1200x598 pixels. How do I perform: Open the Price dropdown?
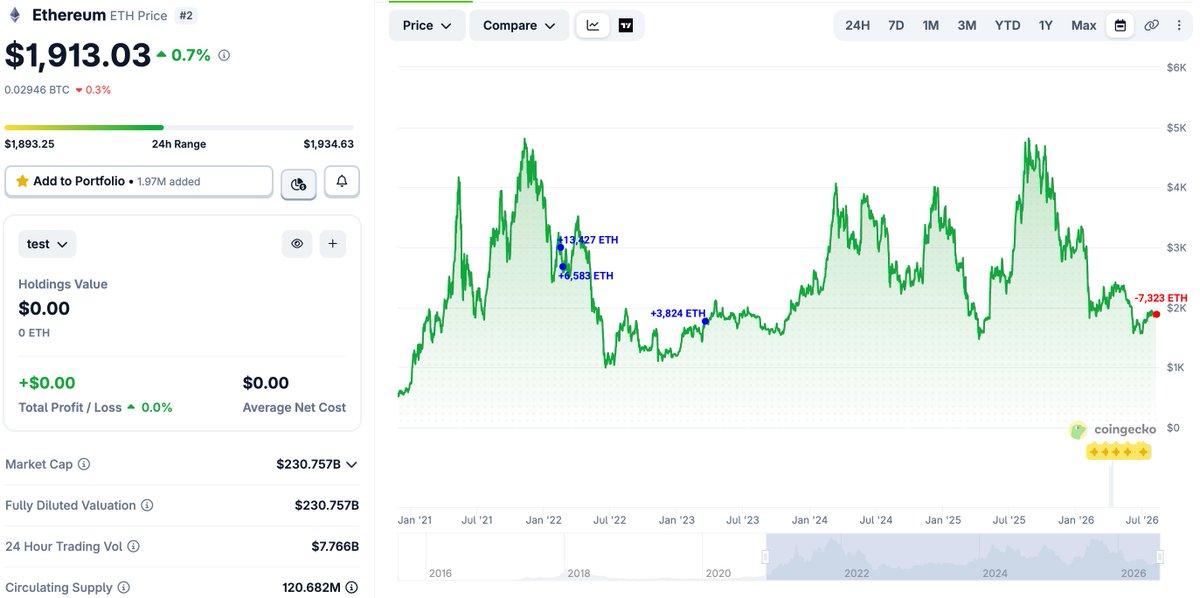tap(427, 25)
